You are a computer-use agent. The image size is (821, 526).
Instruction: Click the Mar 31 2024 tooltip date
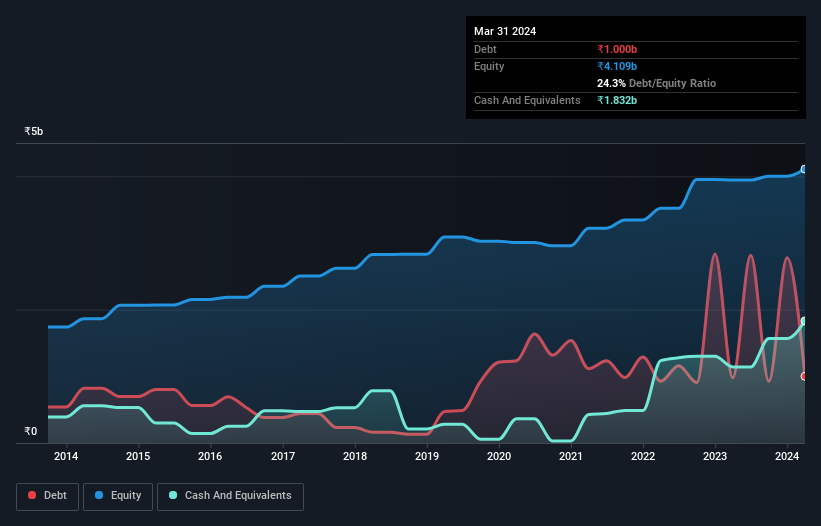[x=505, y=31]
